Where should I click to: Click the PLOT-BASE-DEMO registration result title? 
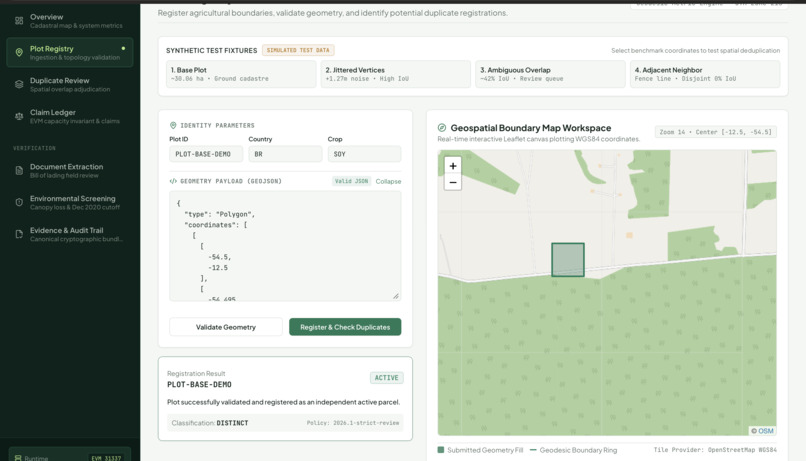pyautogui.click(x=199, y=384)
